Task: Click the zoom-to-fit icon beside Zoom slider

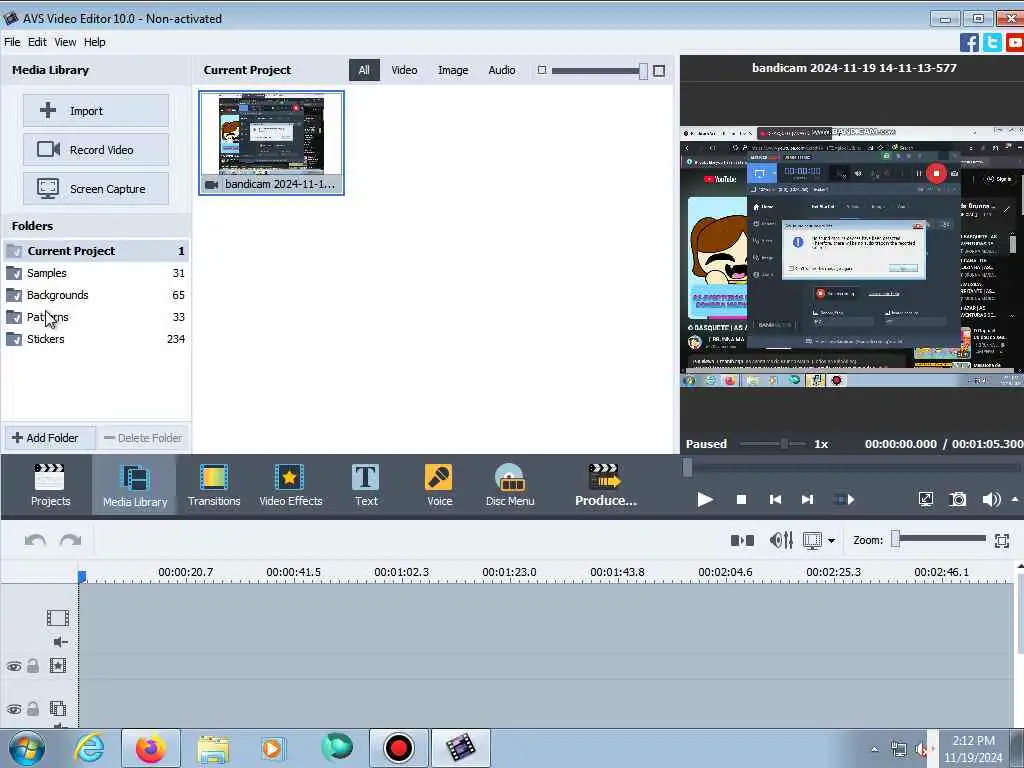Action: [x=1002, y=540]
